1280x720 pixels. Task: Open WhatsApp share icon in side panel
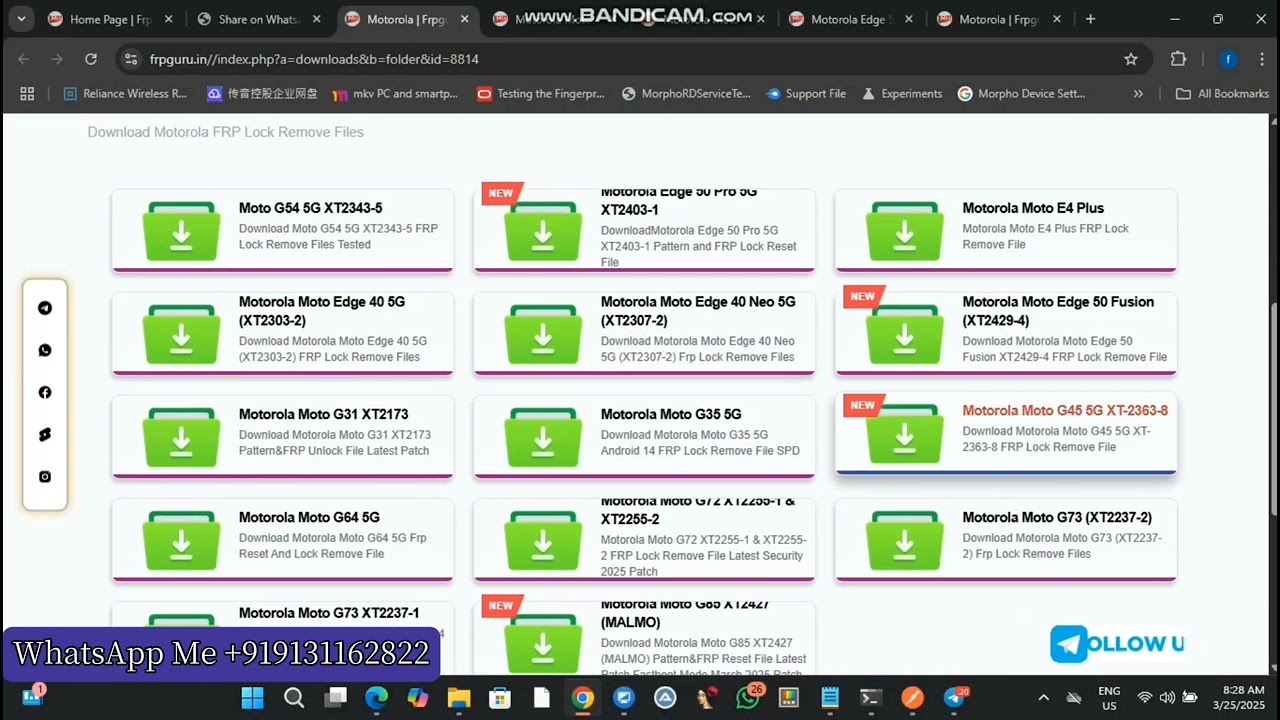pos(45,350)
